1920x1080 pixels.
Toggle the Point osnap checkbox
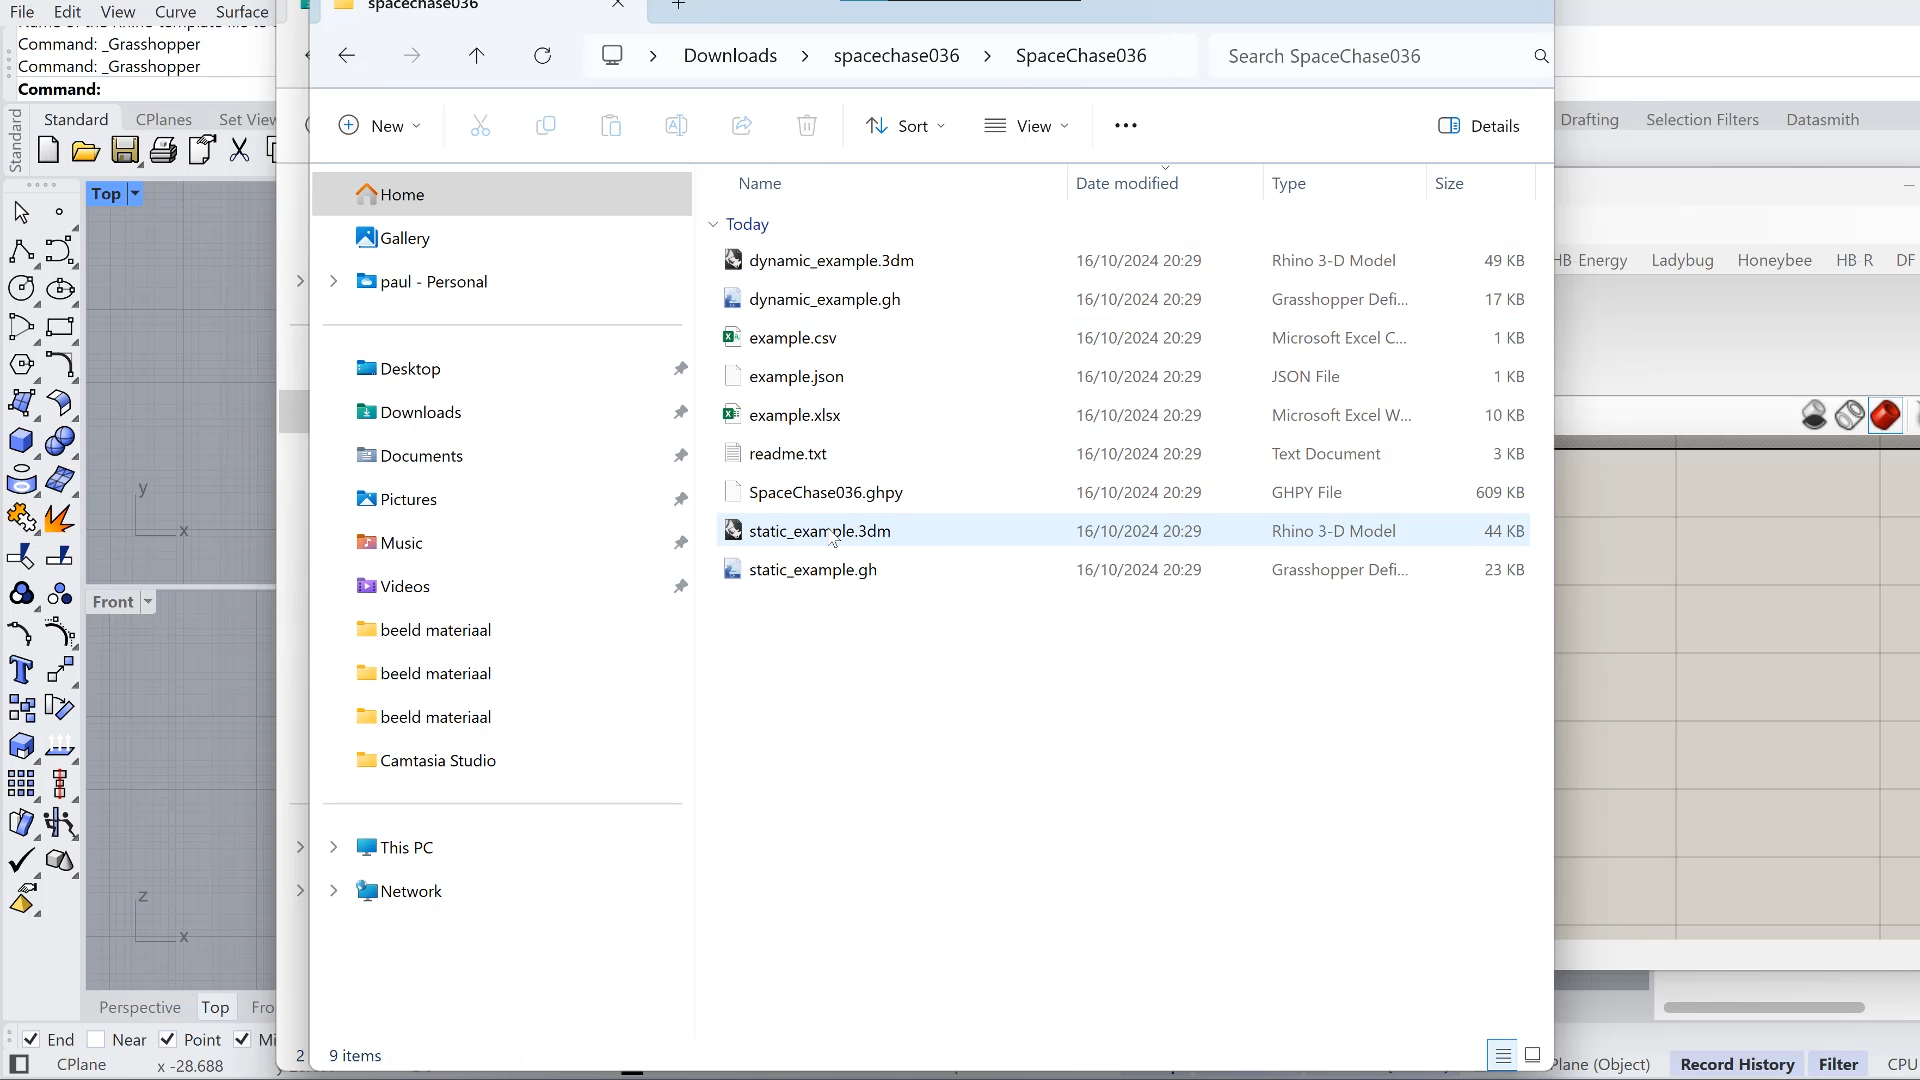point(168,1039)
